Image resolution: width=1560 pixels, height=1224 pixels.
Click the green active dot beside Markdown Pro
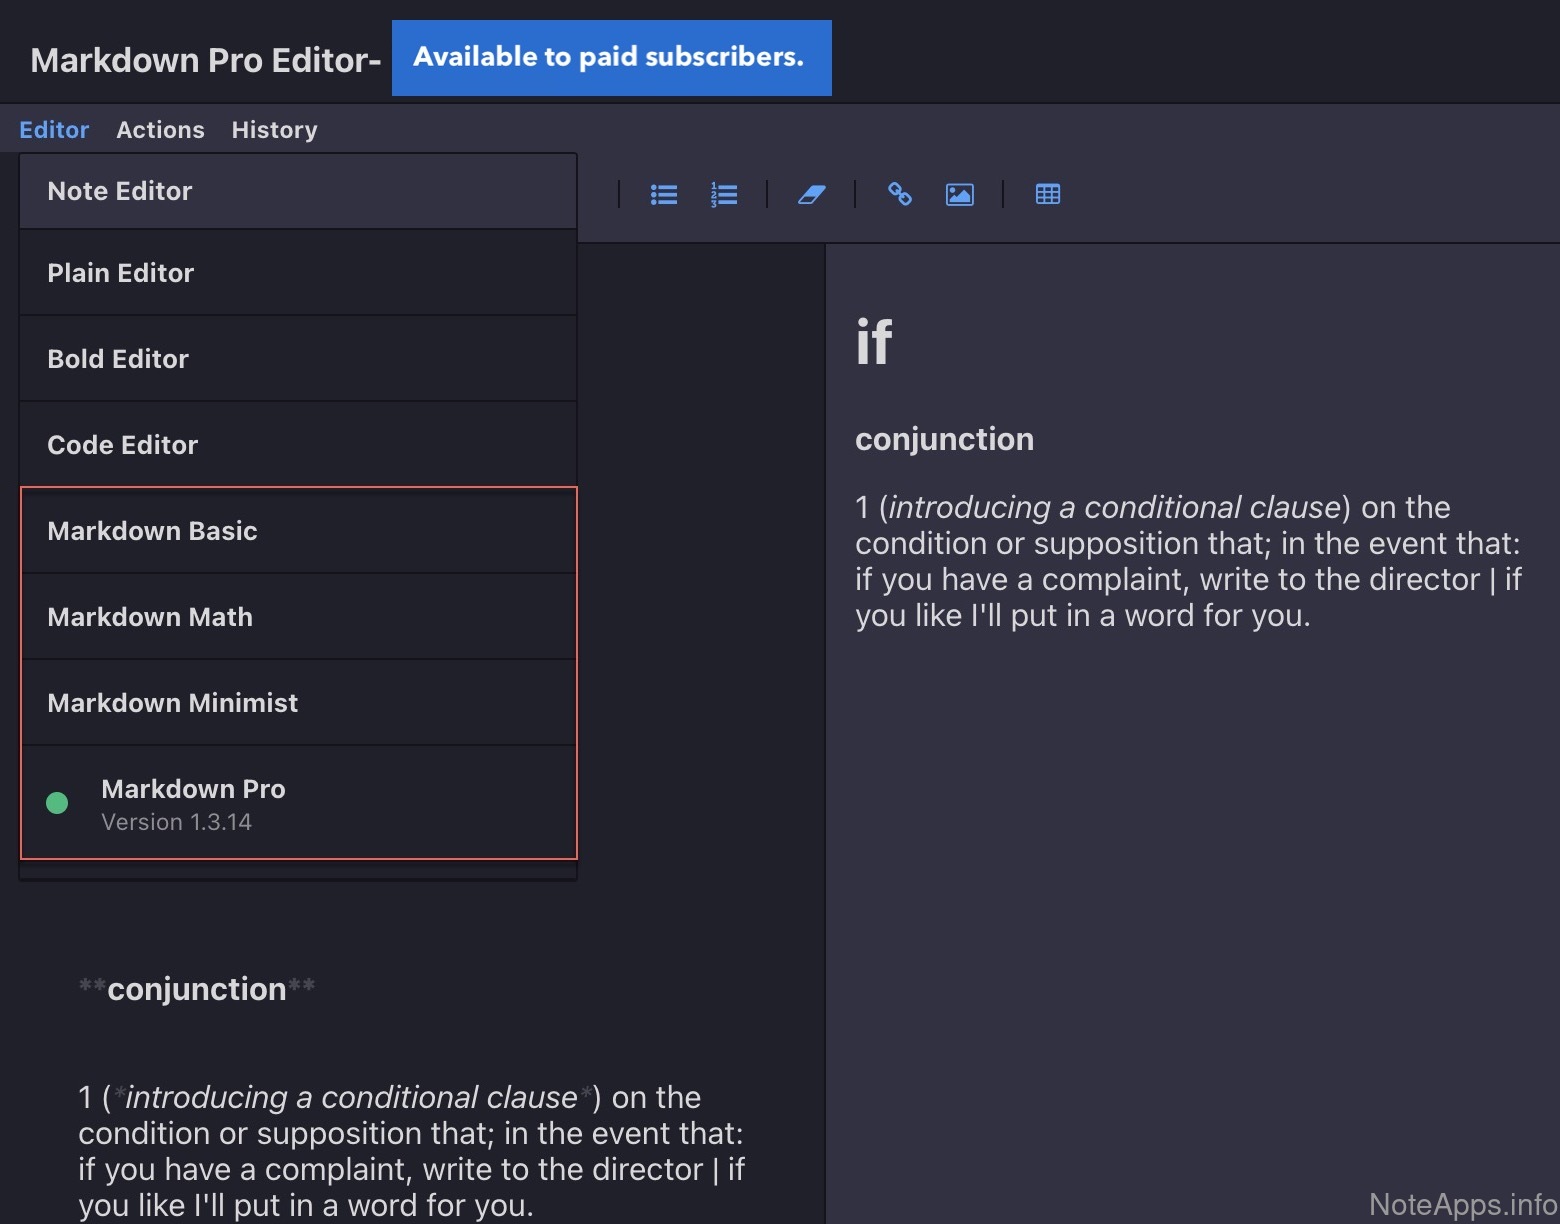point(57,803)
